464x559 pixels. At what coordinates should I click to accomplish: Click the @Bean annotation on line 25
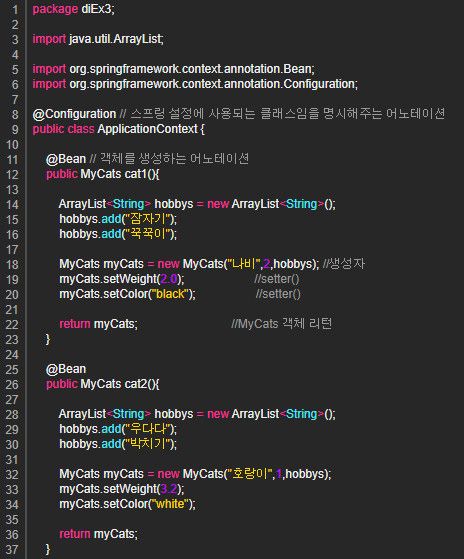[66, 369]
